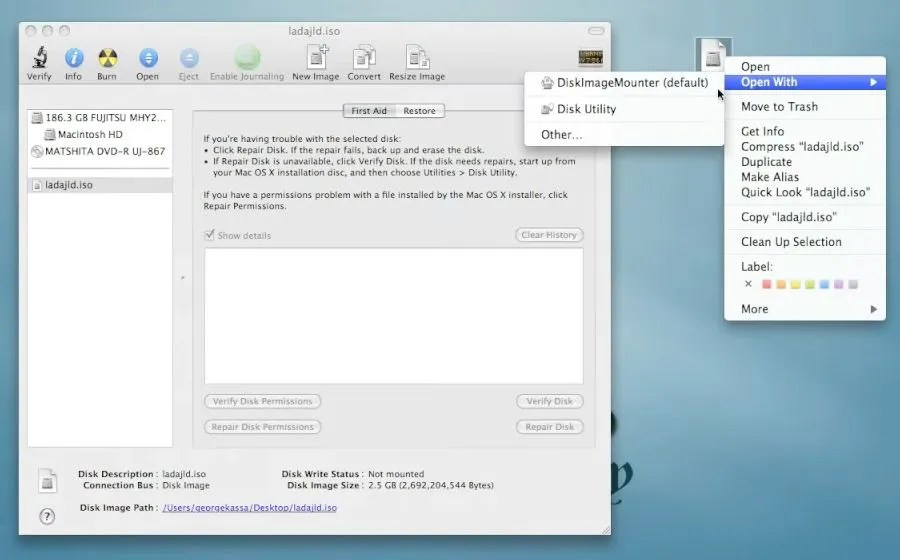The height and width of the screenshot is (560, 900).
Task: Click the "Not mounted" write status value
Action: tap(396, 475)
